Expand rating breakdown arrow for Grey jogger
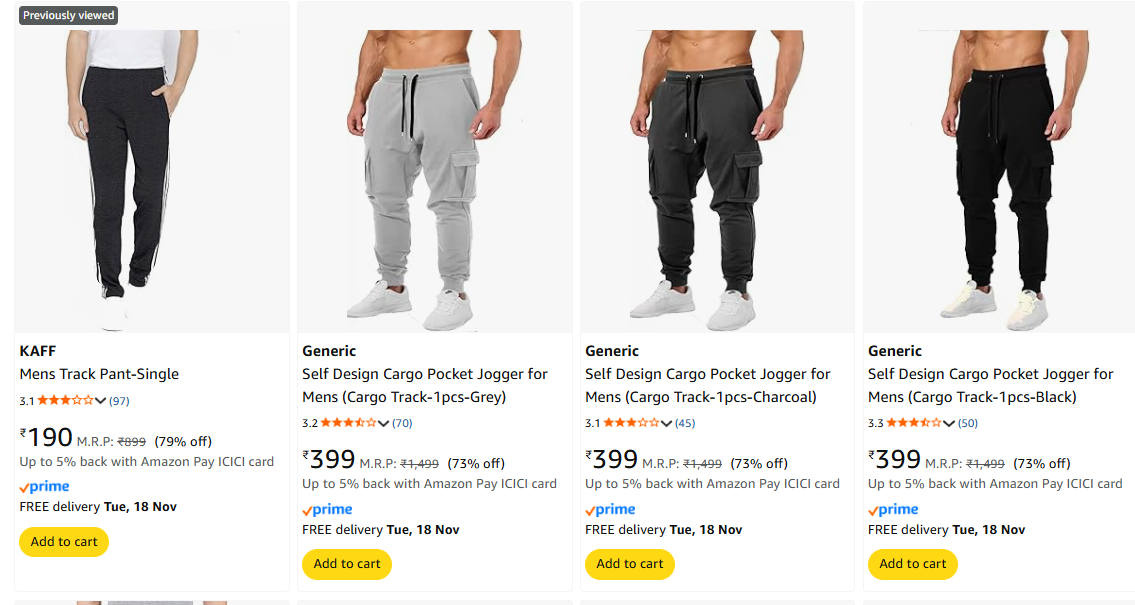 [384, 425]
